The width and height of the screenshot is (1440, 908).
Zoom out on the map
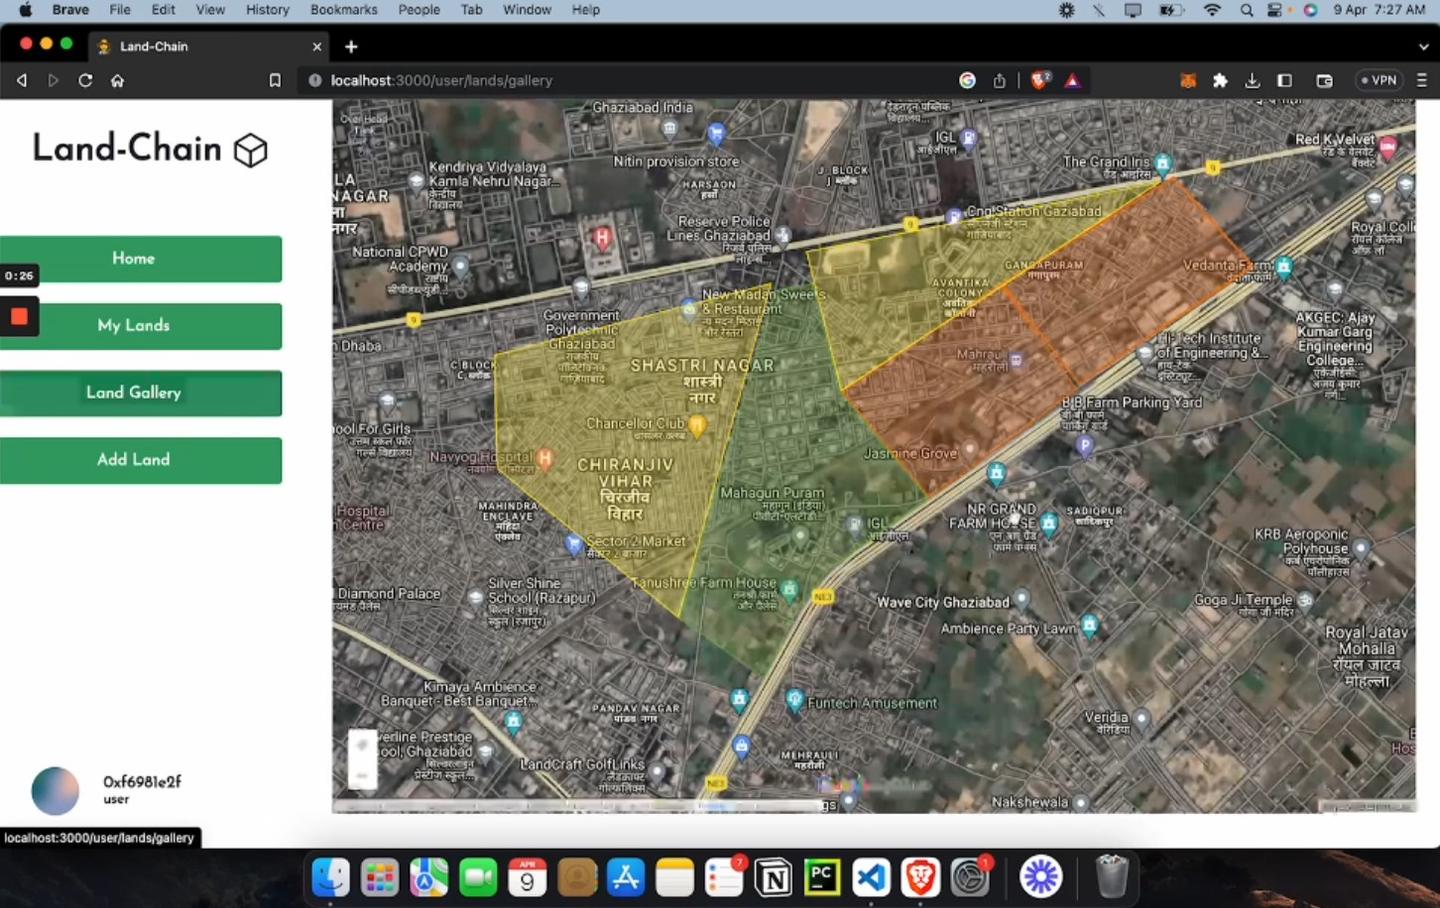[x=362, y=775]
